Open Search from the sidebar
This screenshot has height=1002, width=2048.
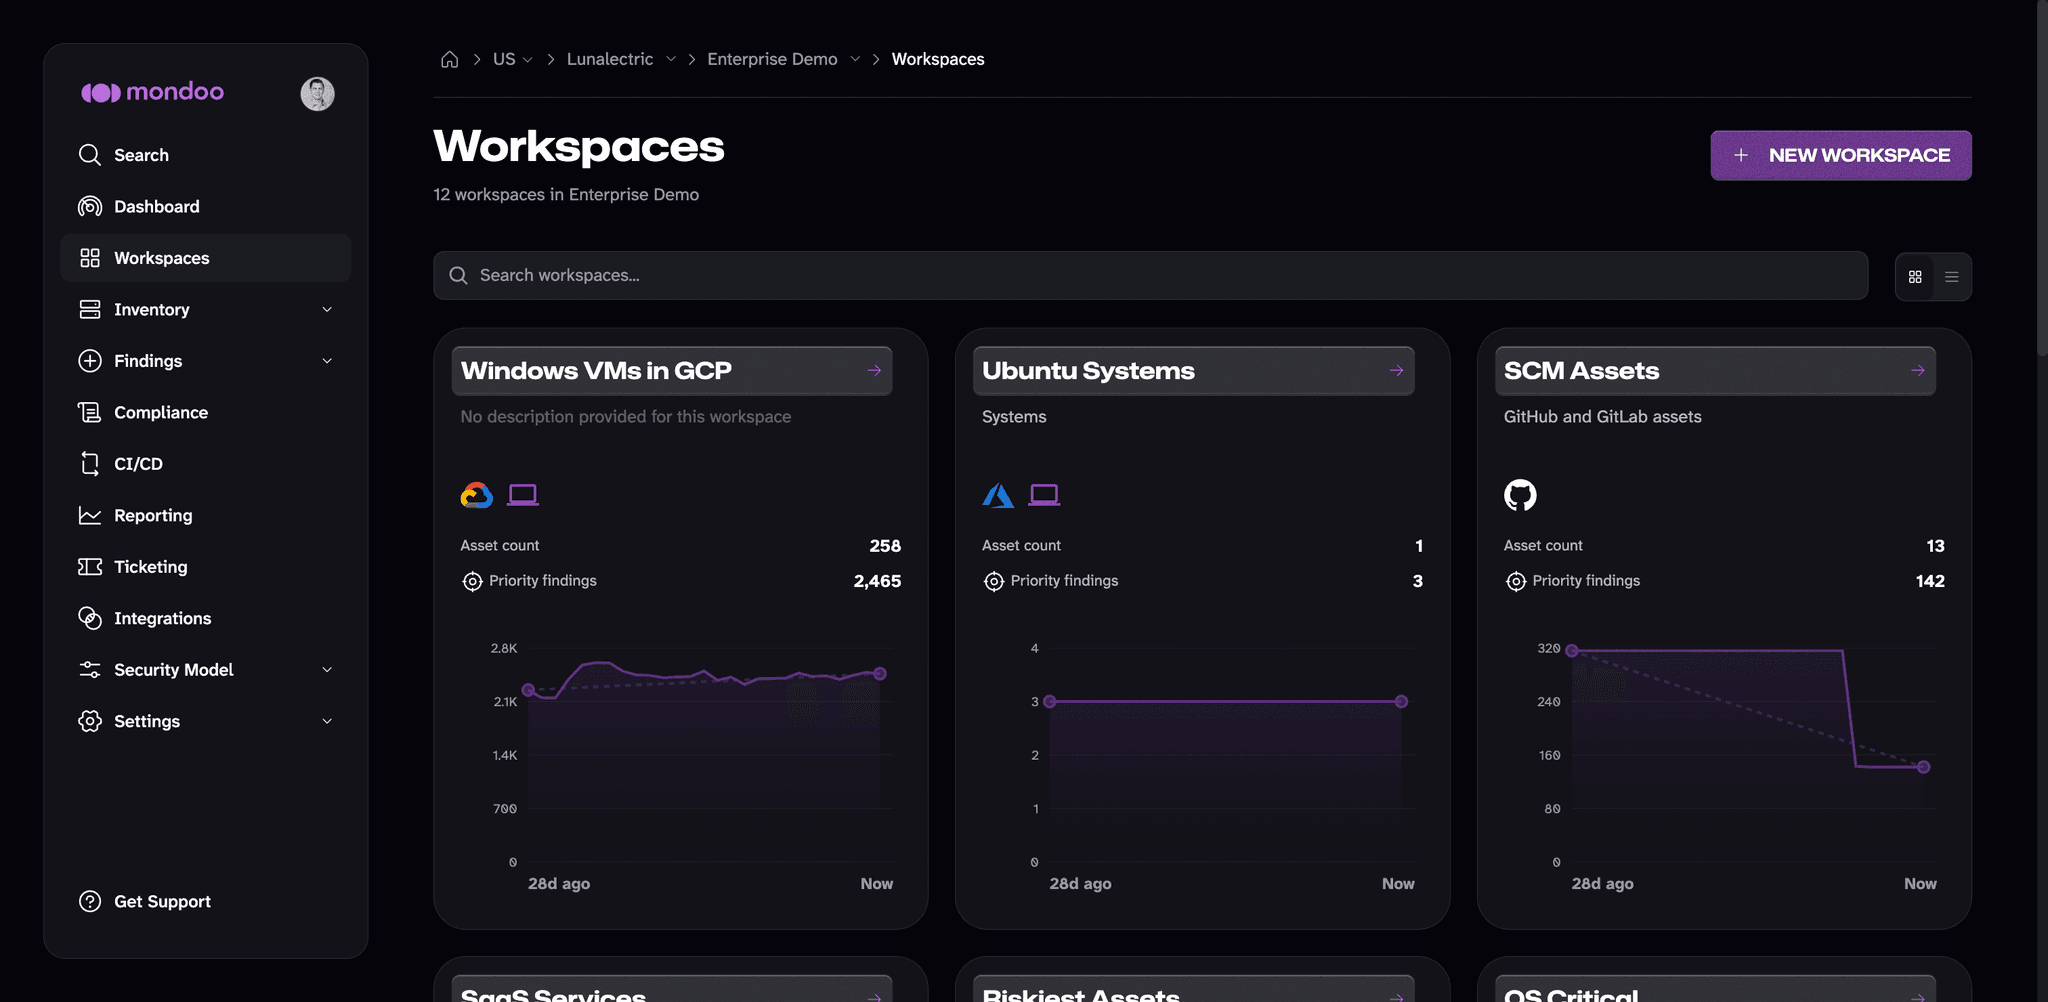pos(205,155)
